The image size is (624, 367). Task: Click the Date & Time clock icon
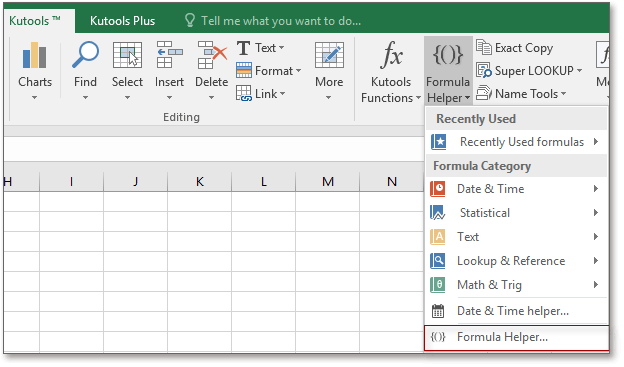point(438,189)
